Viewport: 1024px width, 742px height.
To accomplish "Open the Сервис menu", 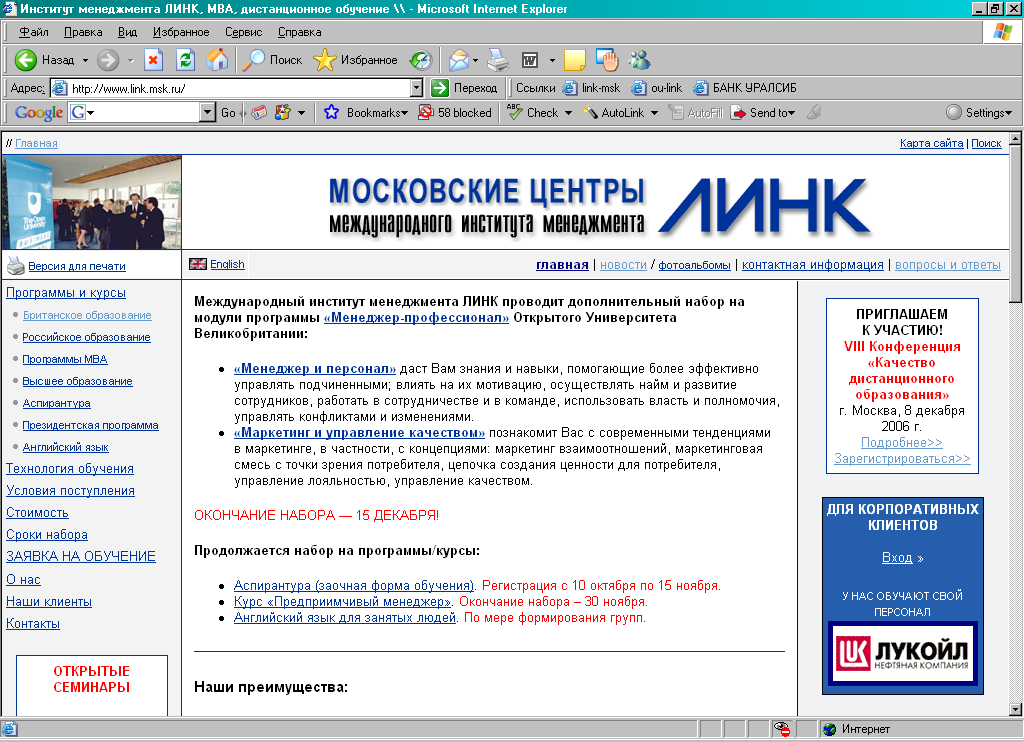I will pyautogui.click(x=244, y=32).
